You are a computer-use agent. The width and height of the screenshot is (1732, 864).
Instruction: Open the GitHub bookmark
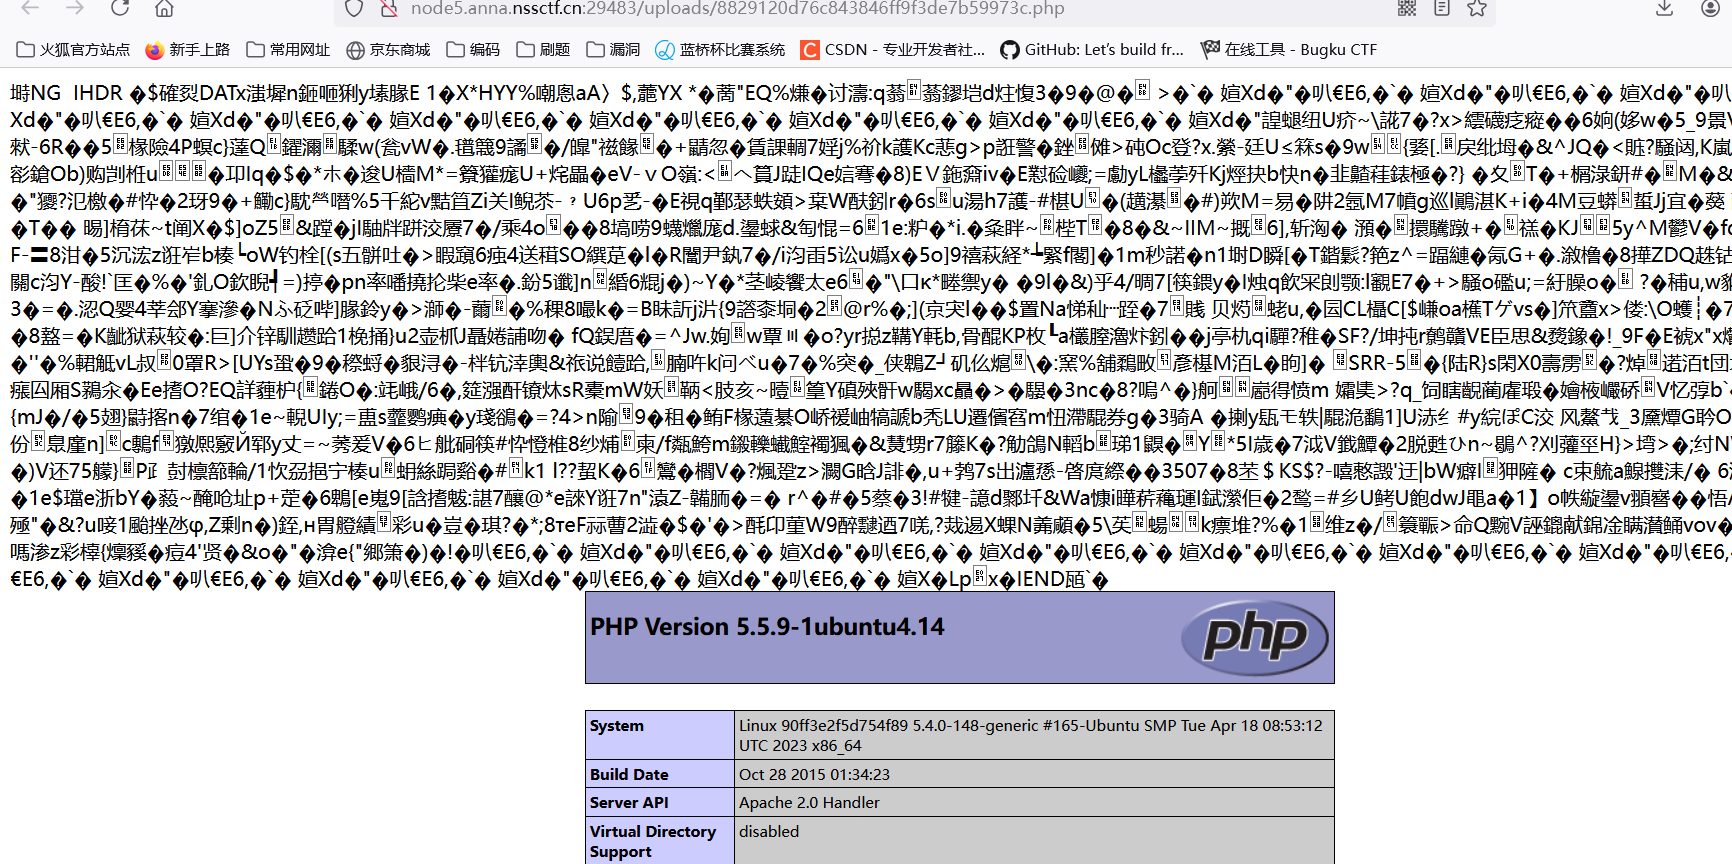1092,49
